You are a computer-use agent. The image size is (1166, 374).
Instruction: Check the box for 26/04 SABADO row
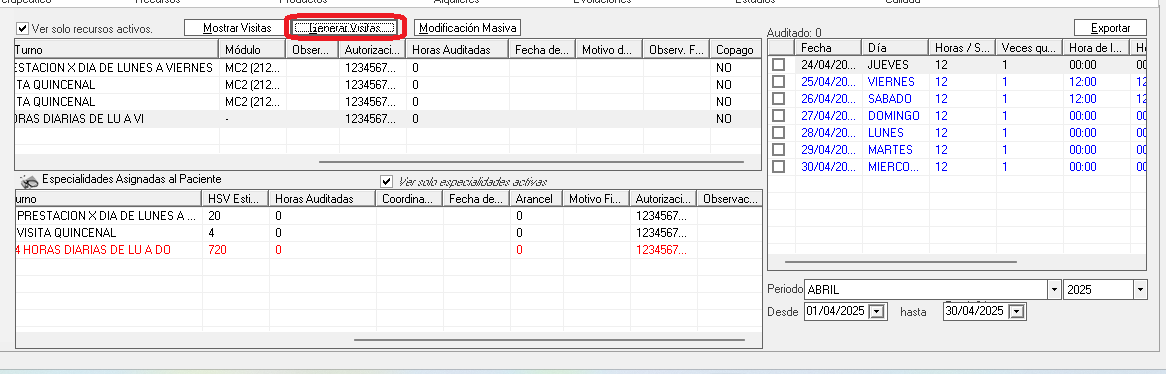point(779,99)
